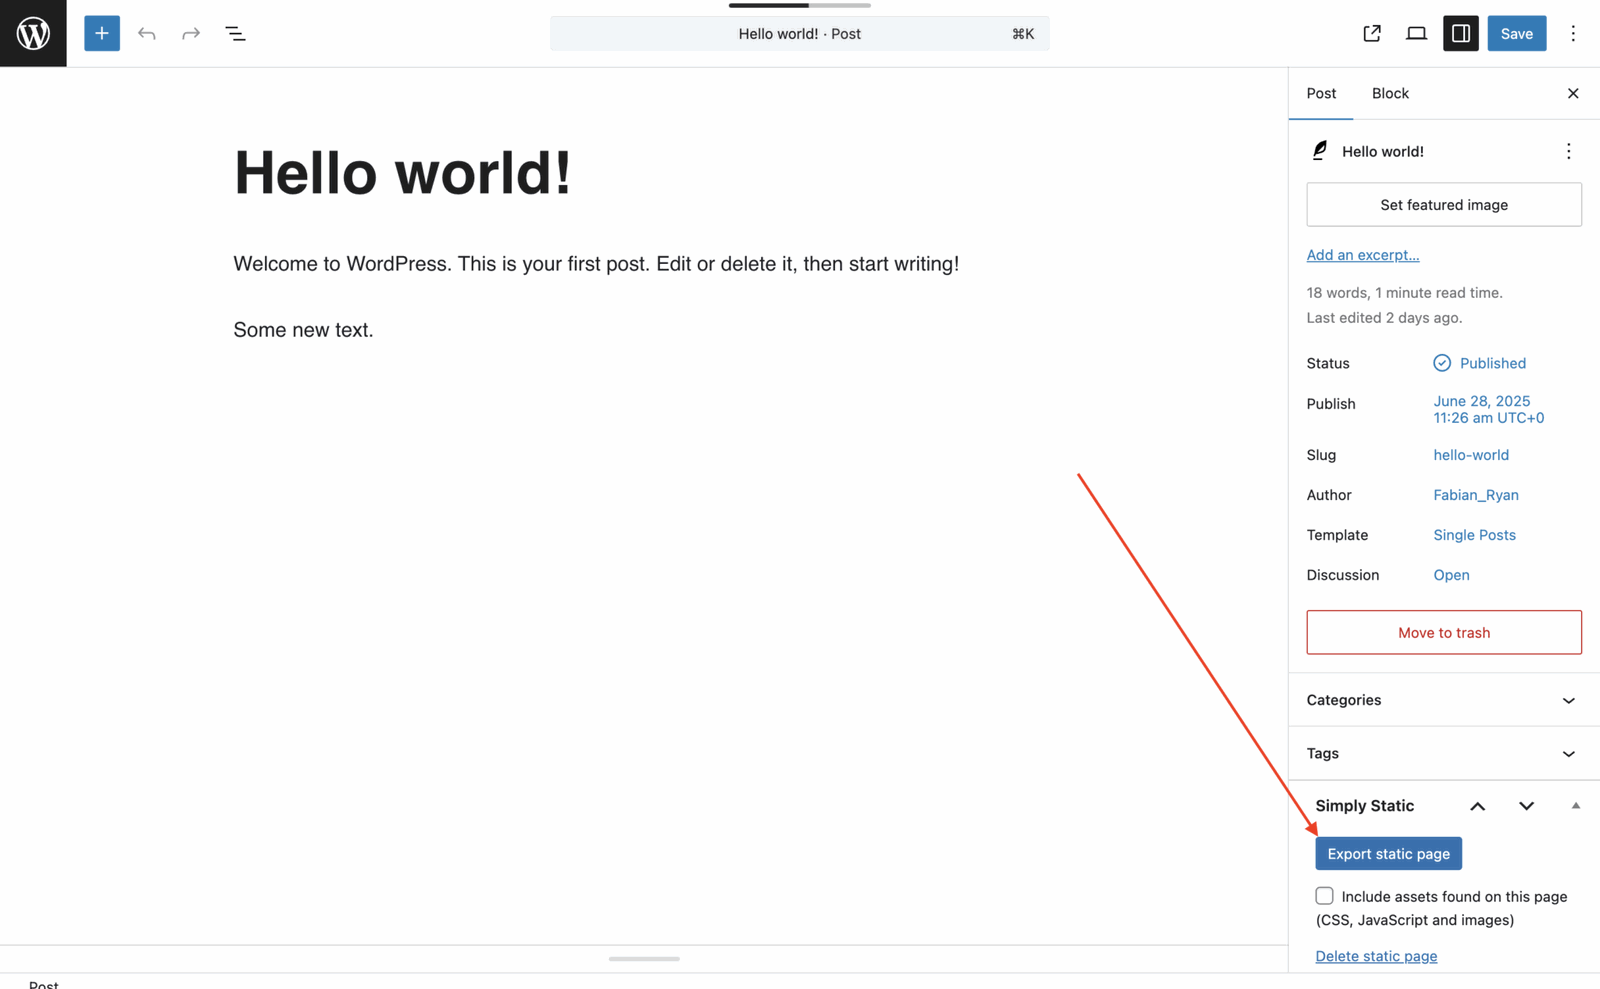
Task: Undo the last change
Action: pos(147,33)
